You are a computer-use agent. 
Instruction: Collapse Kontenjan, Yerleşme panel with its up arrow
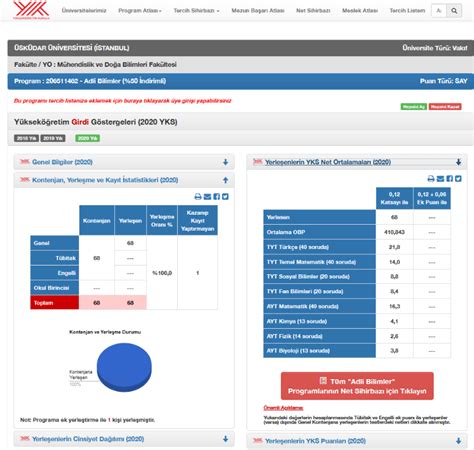[x=226, y=180]
